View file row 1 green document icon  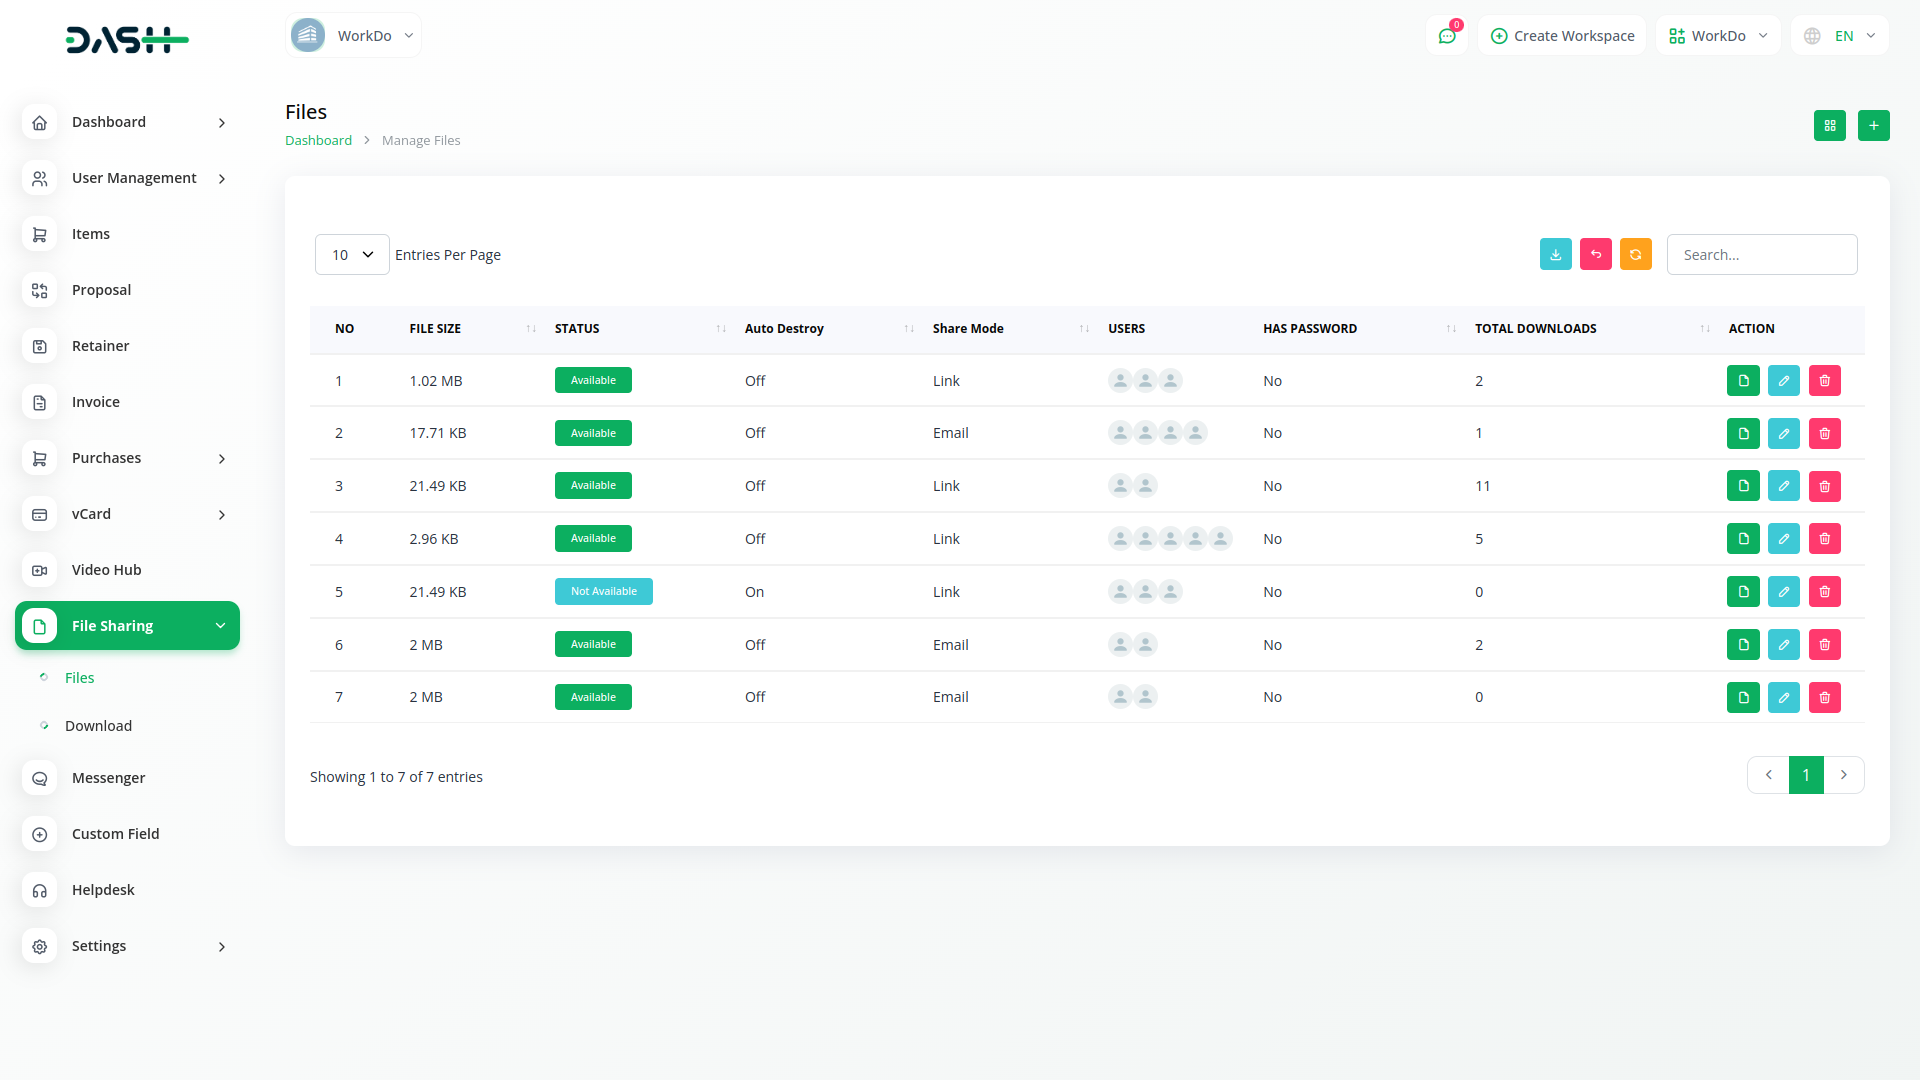pyautogui.click(x=1742, y=381)
